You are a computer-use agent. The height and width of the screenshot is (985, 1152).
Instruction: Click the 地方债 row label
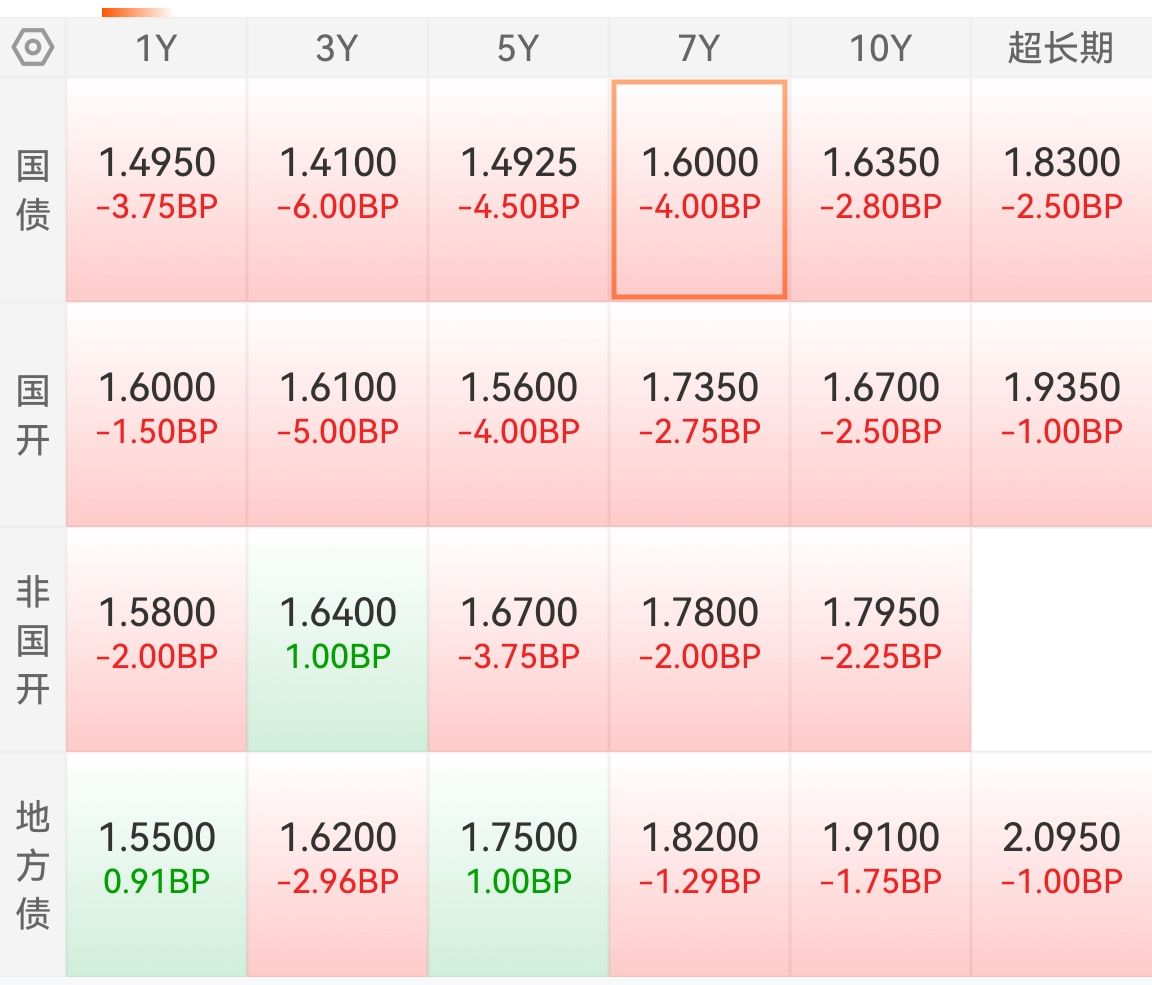[x=33, y=864]
